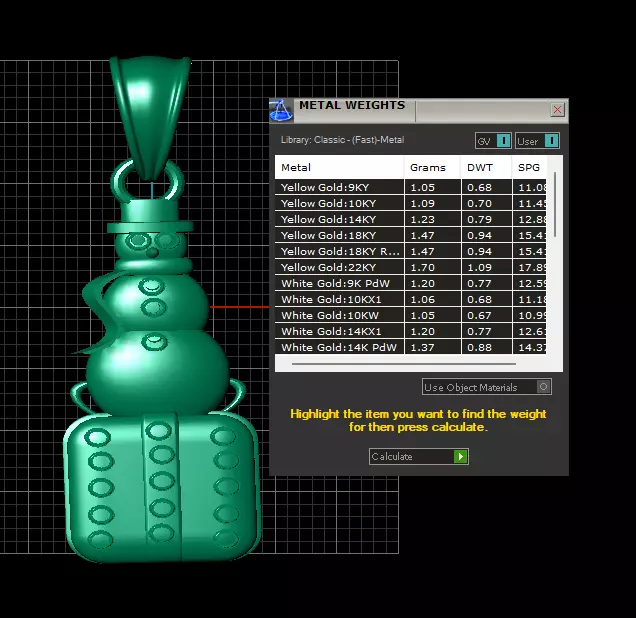Image resolution: width=636 pixels, height=618 pixels.
Task: Click the vertical scrollbar of metals table
Action: coord(554,205)
